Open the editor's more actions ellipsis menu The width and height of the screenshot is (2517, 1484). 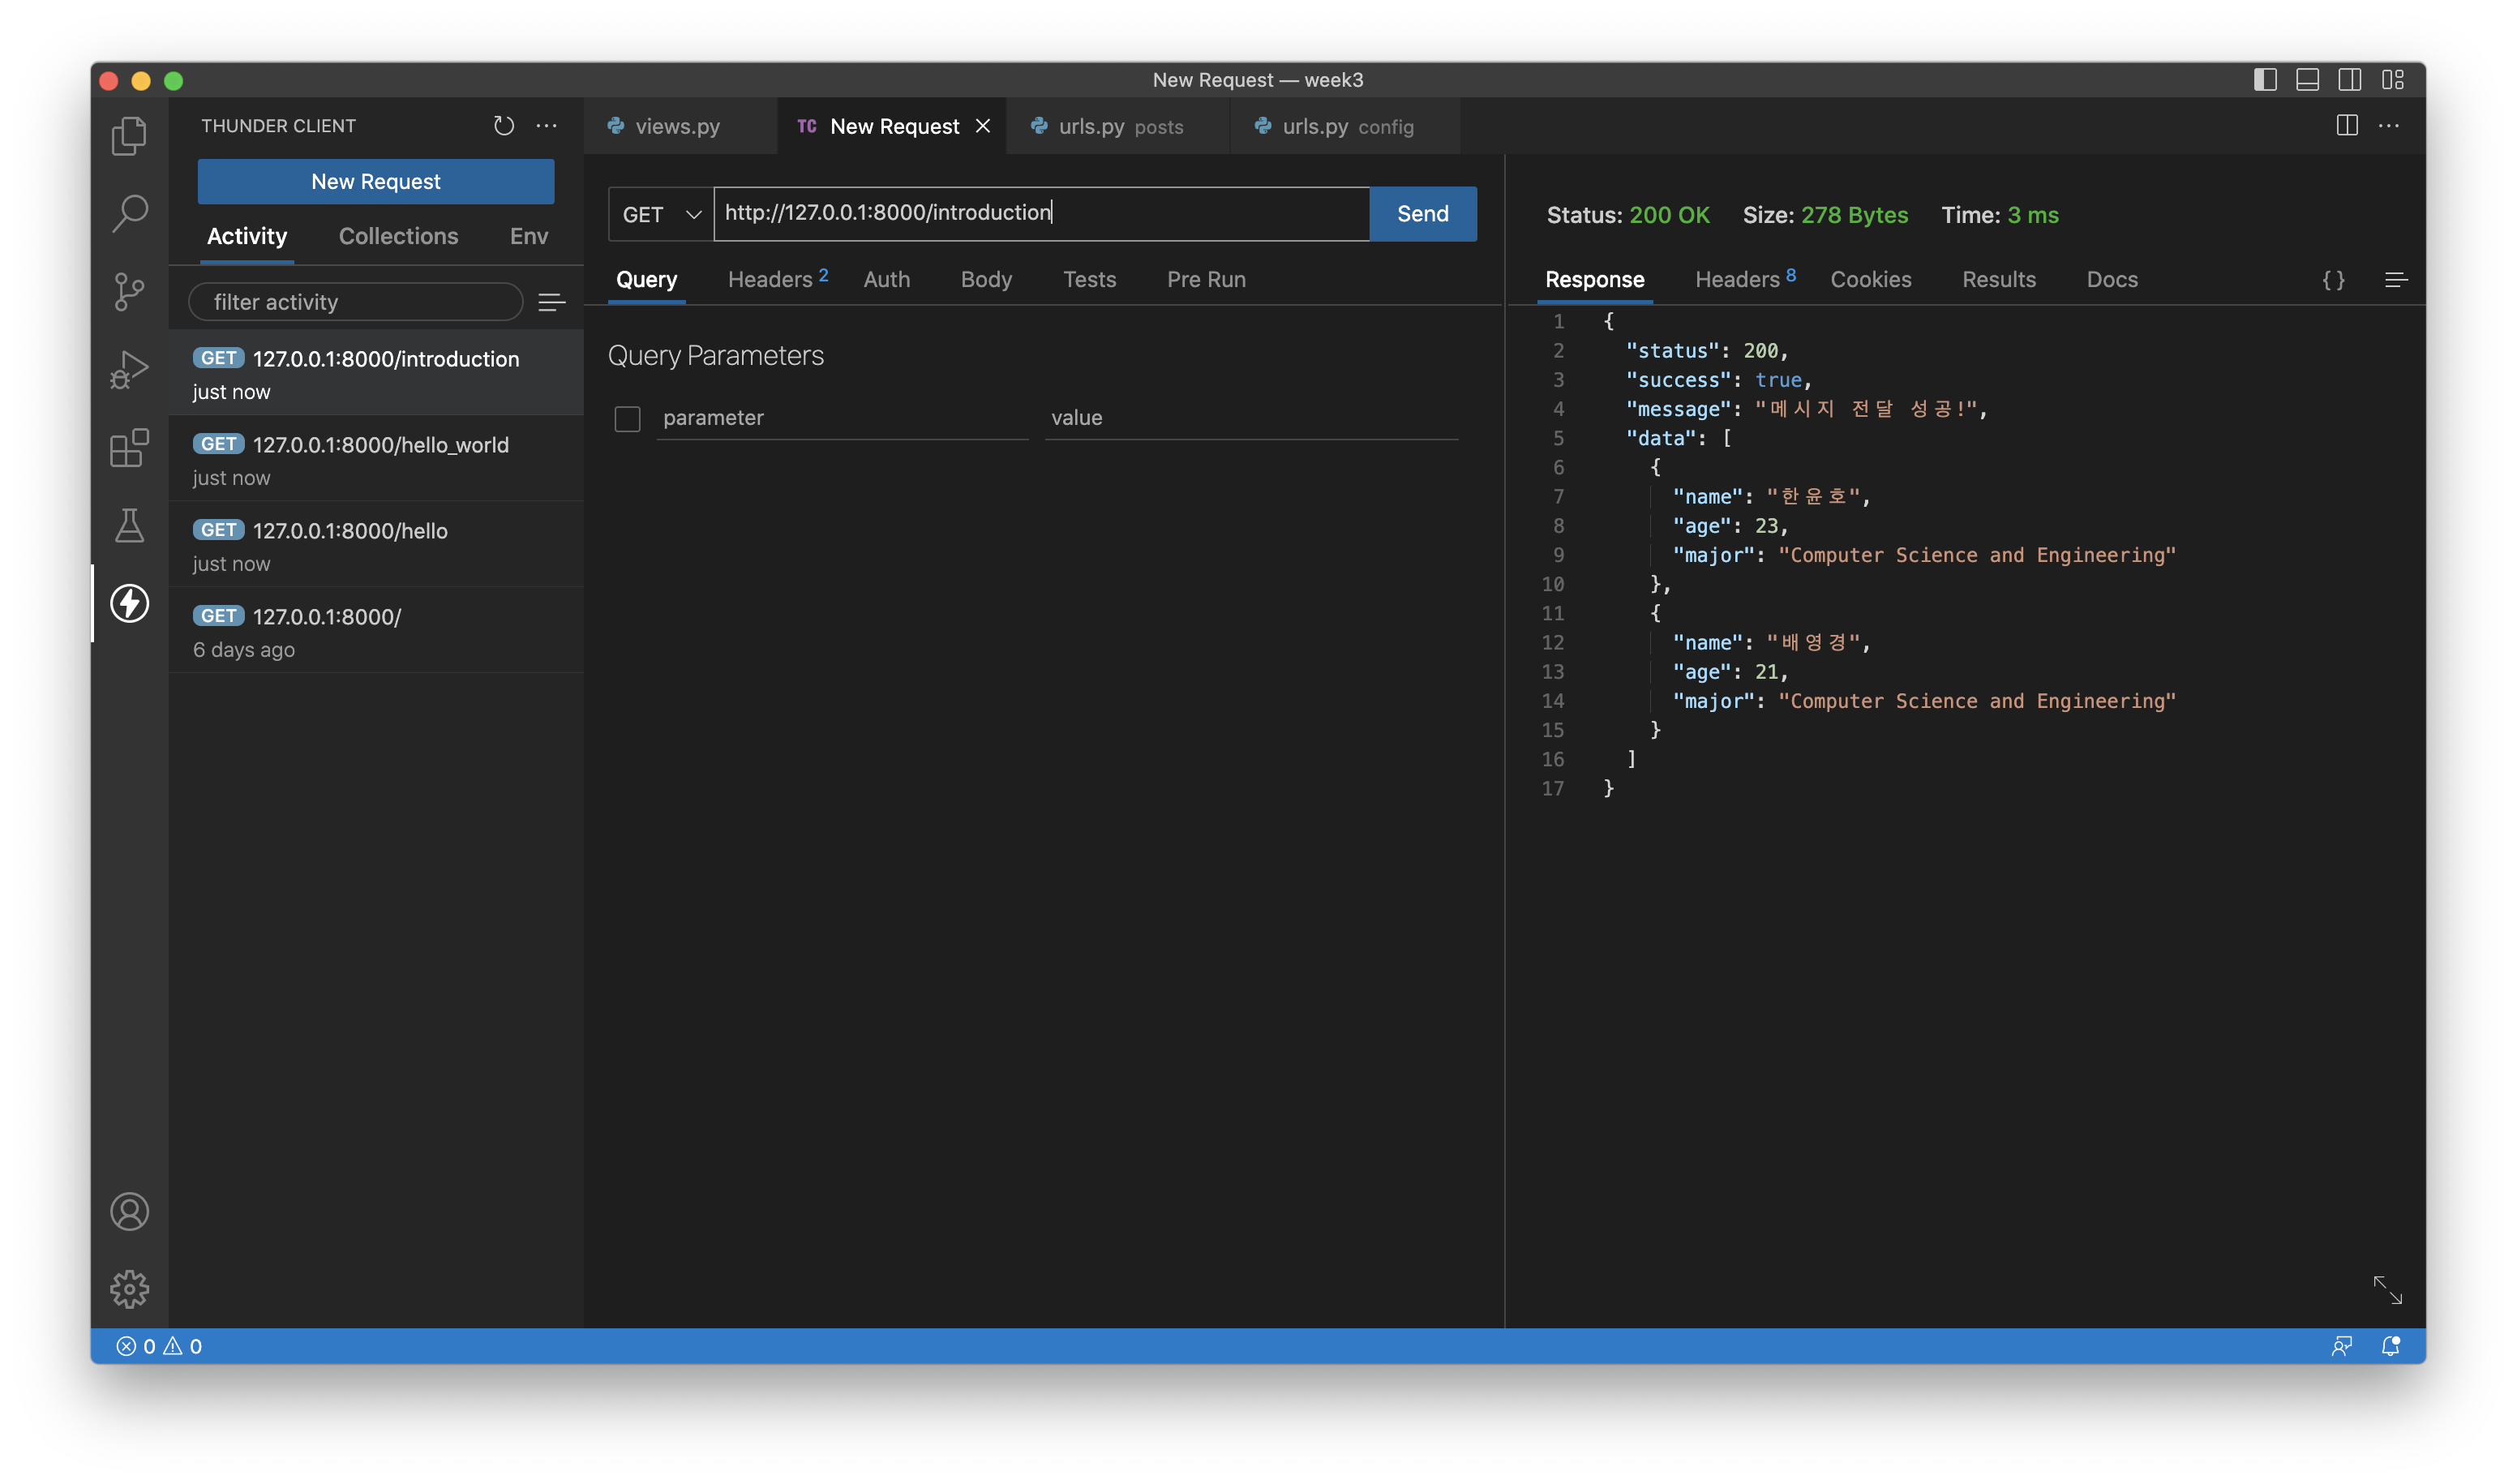click(x=2392, y=126)
